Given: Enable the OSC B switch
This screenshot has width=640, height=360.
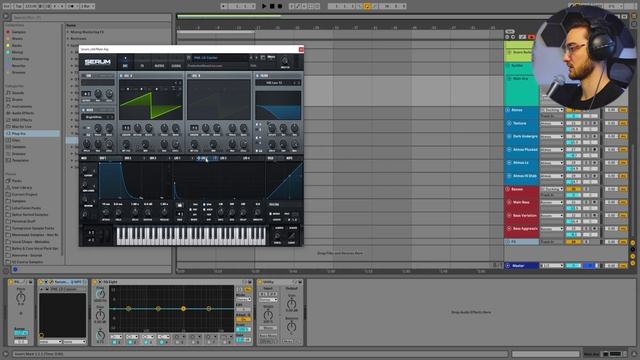Looking at the screenshot, I should pyautogui.click(x=189, y=76).
